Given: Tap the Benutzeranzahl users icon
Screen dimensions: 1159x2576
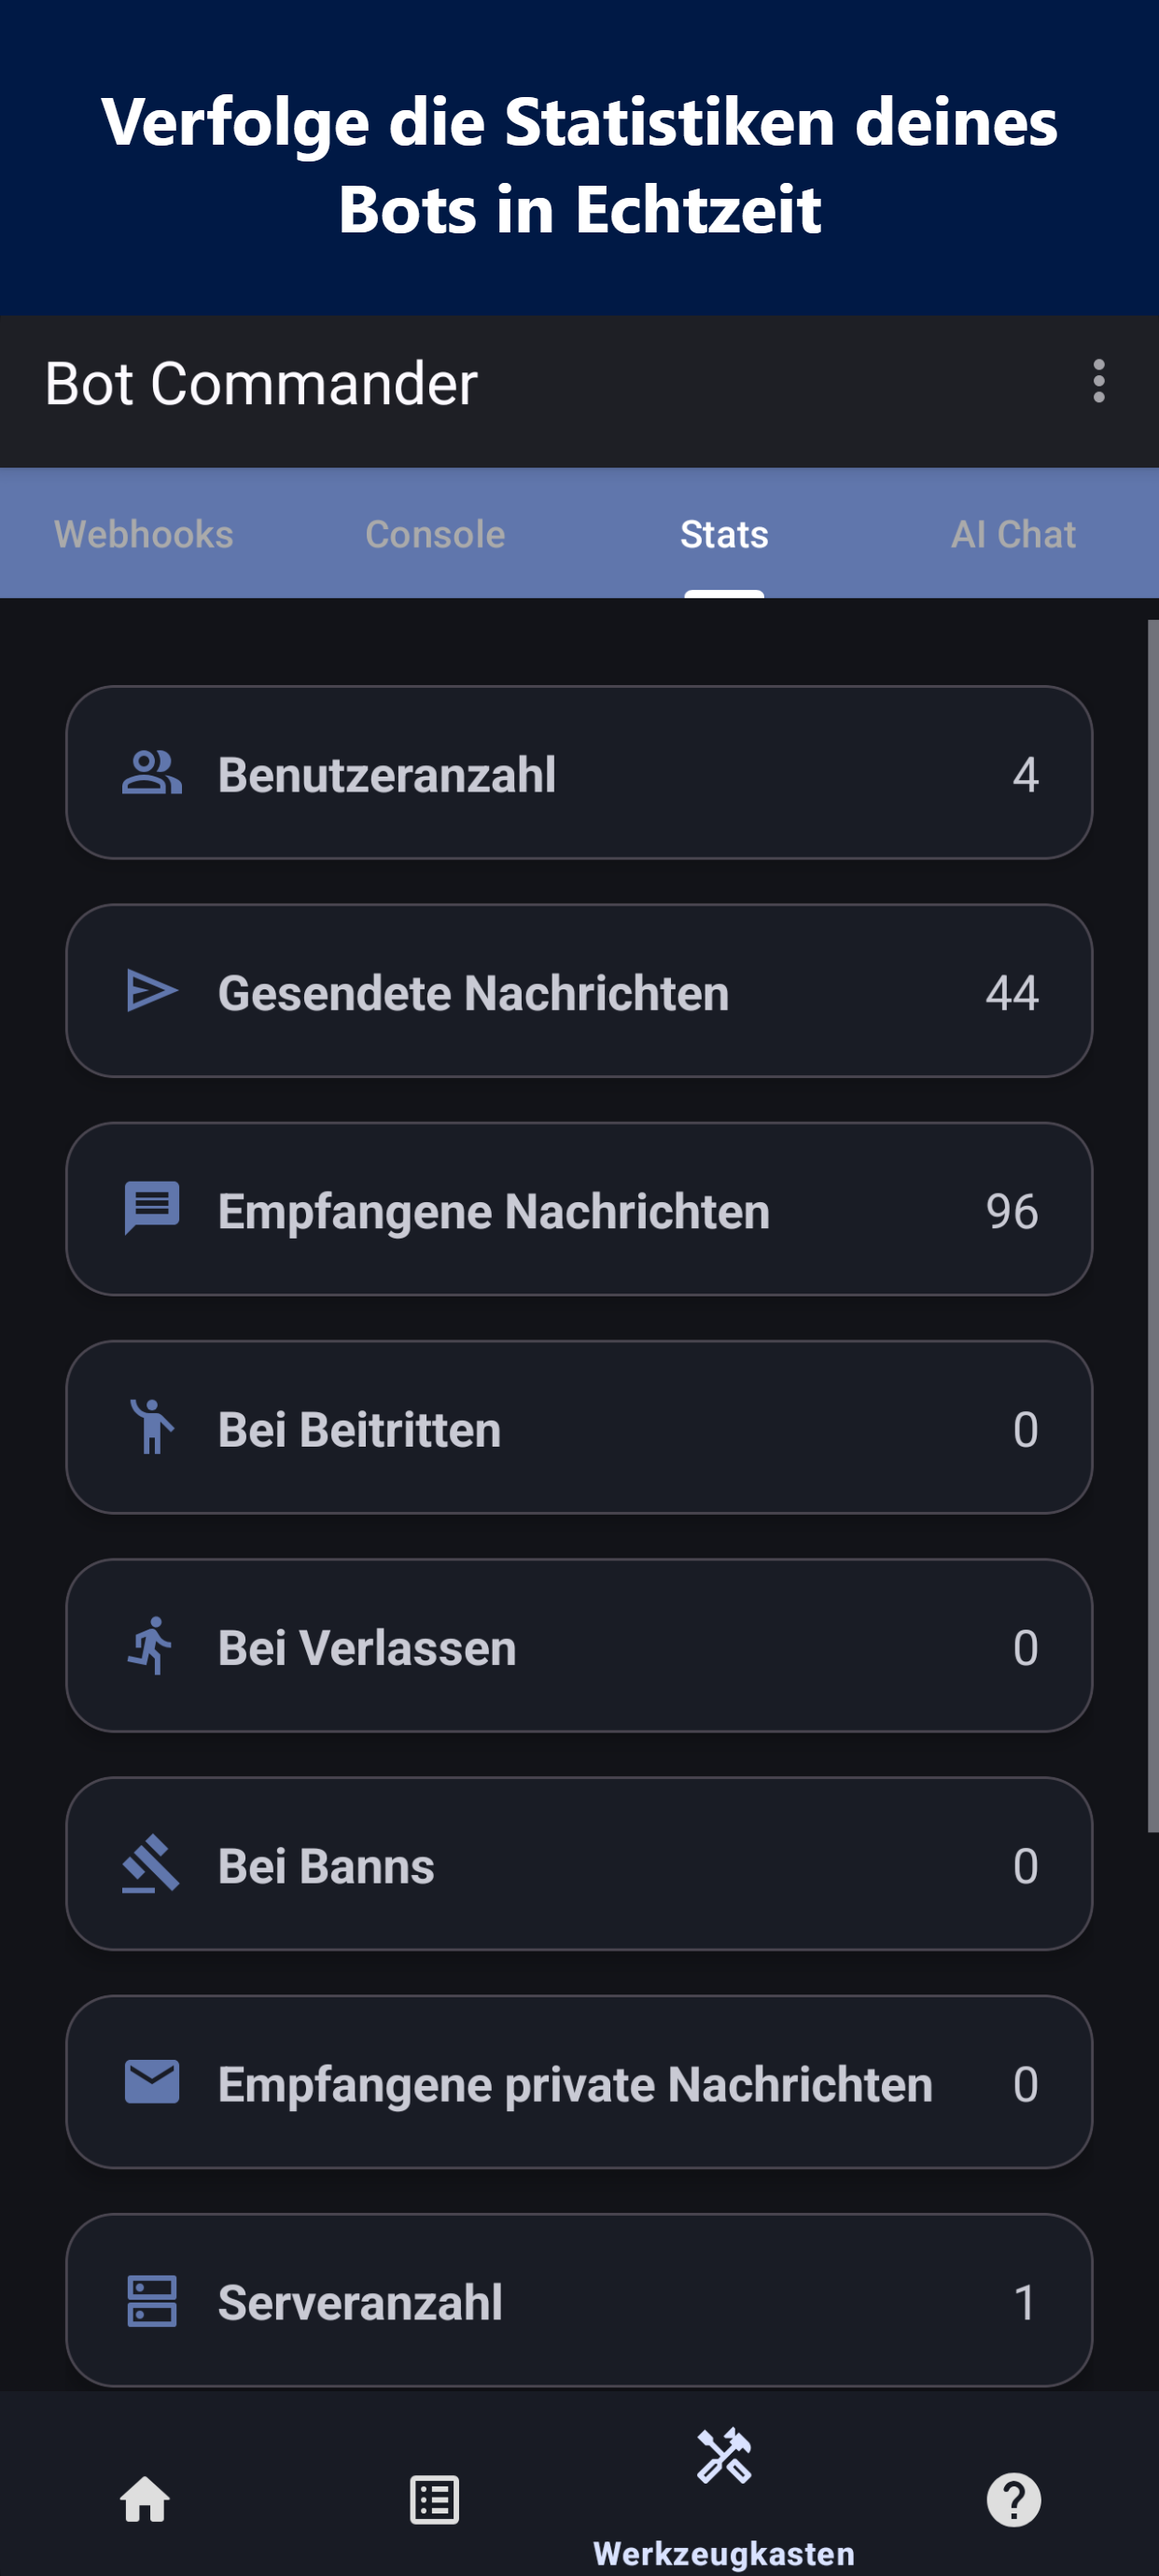Looking at the screenshot, I should 152,773.
